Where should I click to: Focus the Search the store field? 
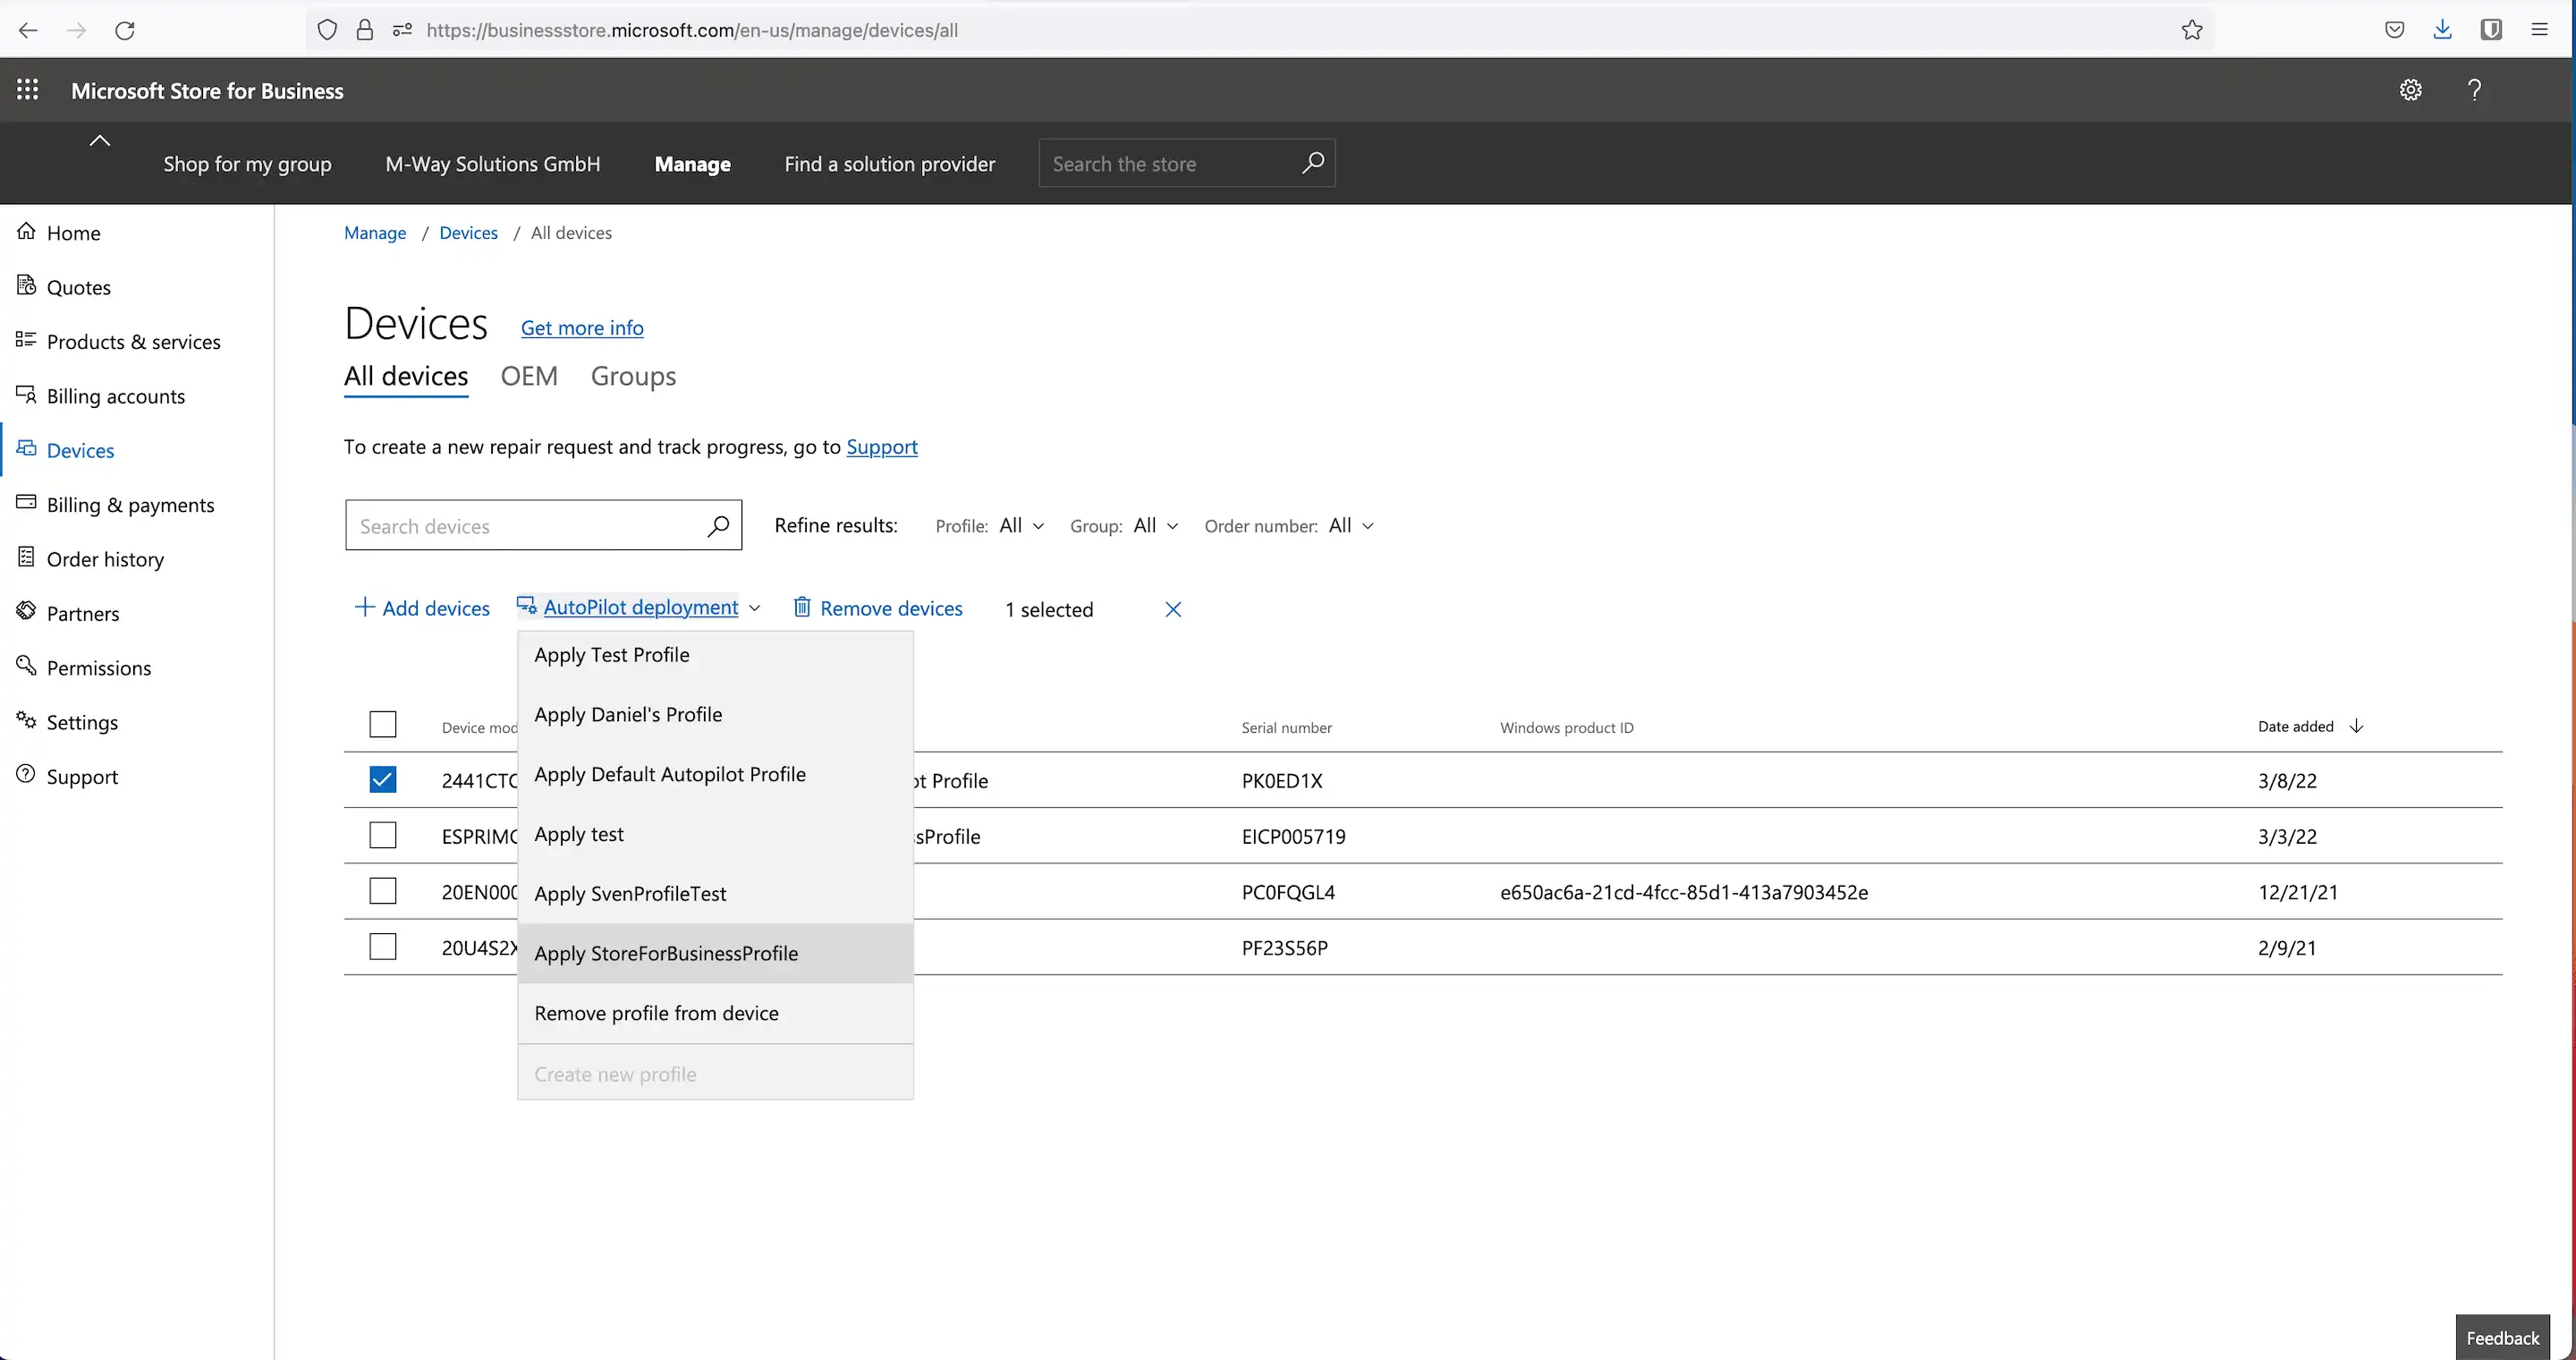point(1187,163)
